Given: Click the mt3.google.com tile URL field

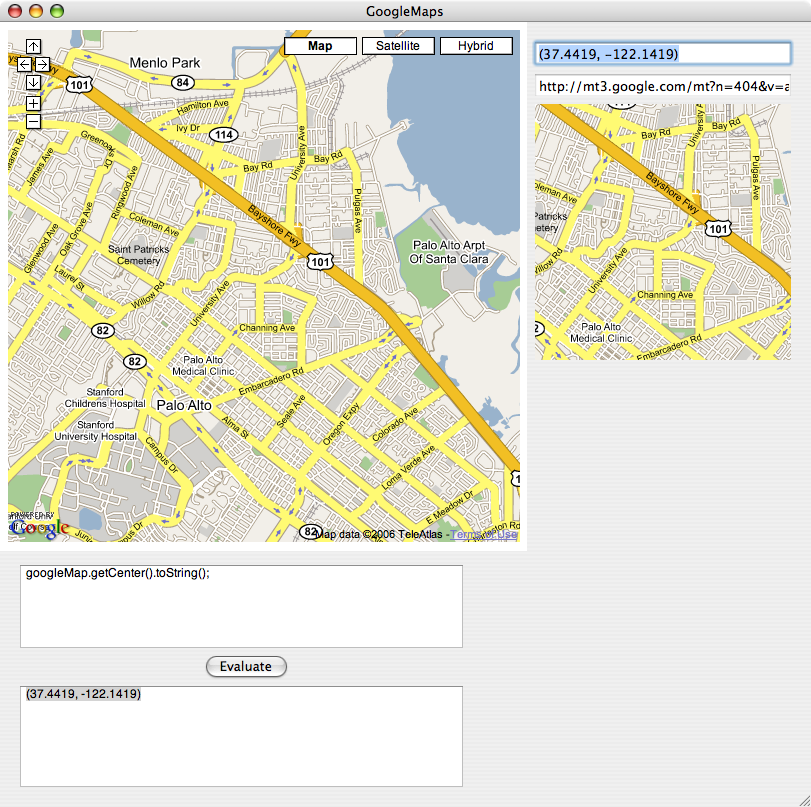Looking at the screenshot, I should (663, 86).
